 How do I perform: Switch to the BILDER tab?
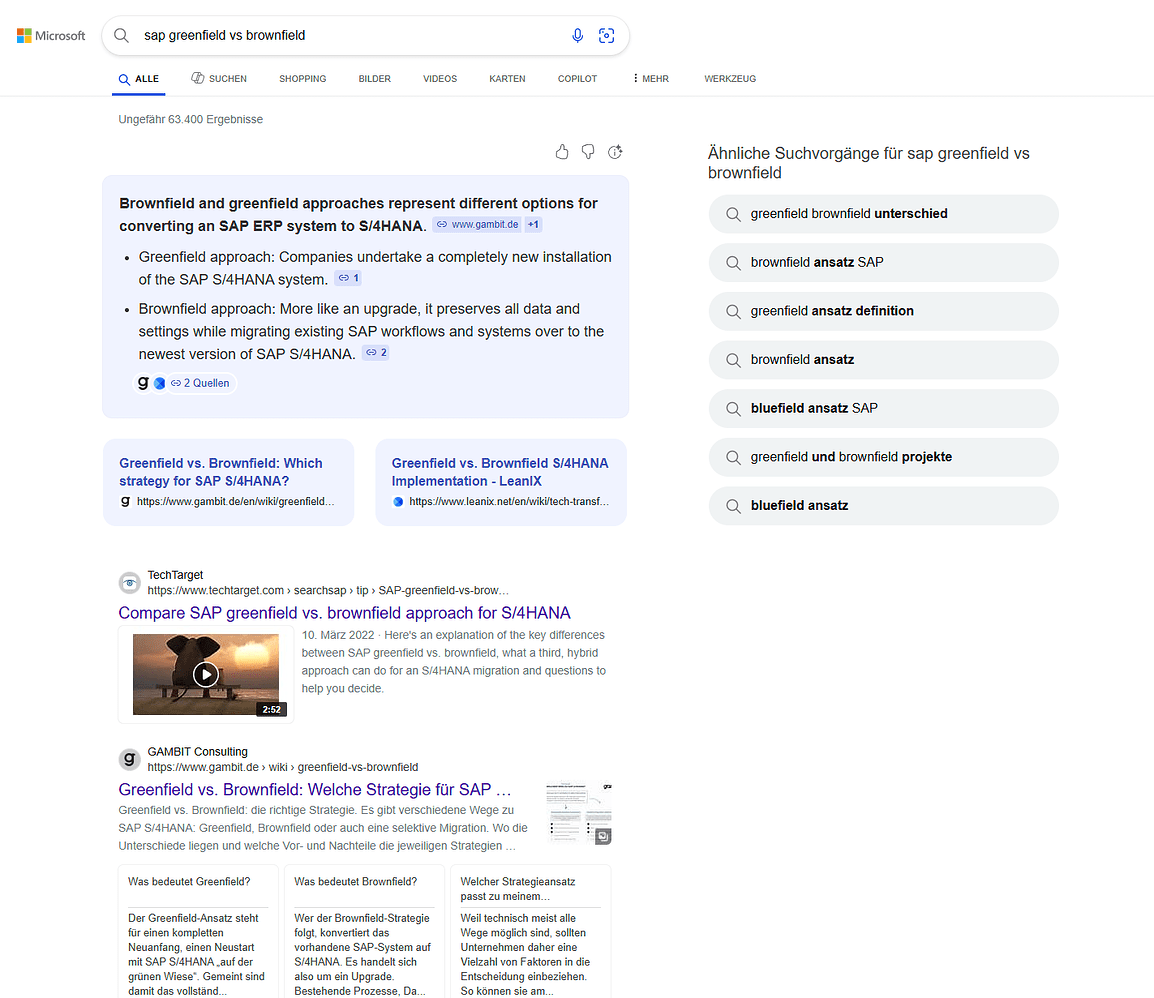pos(374,78)
